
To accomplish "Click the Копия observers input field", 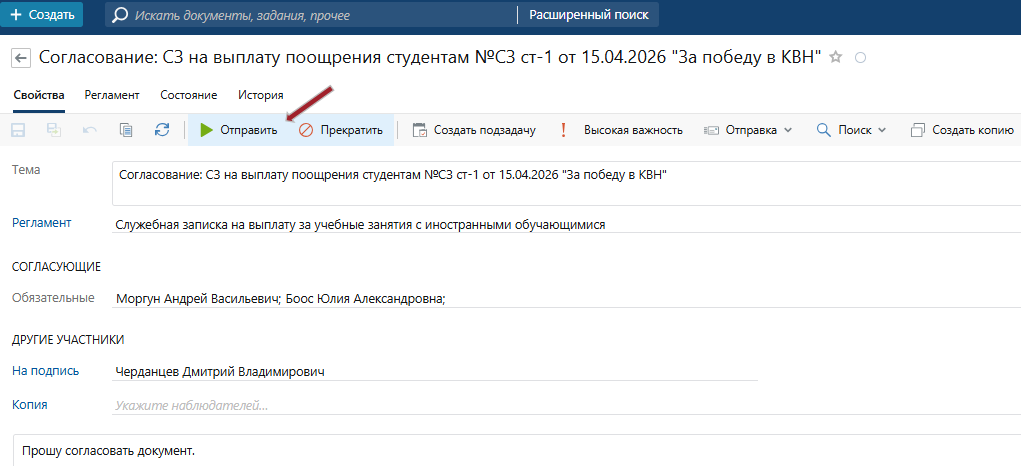I will pyautogui.click(x=435, y=405).
